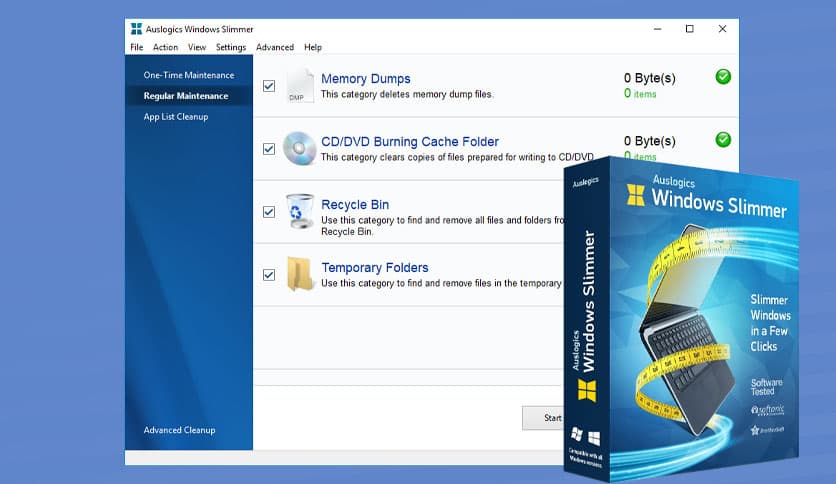
Task: Click the Recycle Bin category title
Action: 355,205
